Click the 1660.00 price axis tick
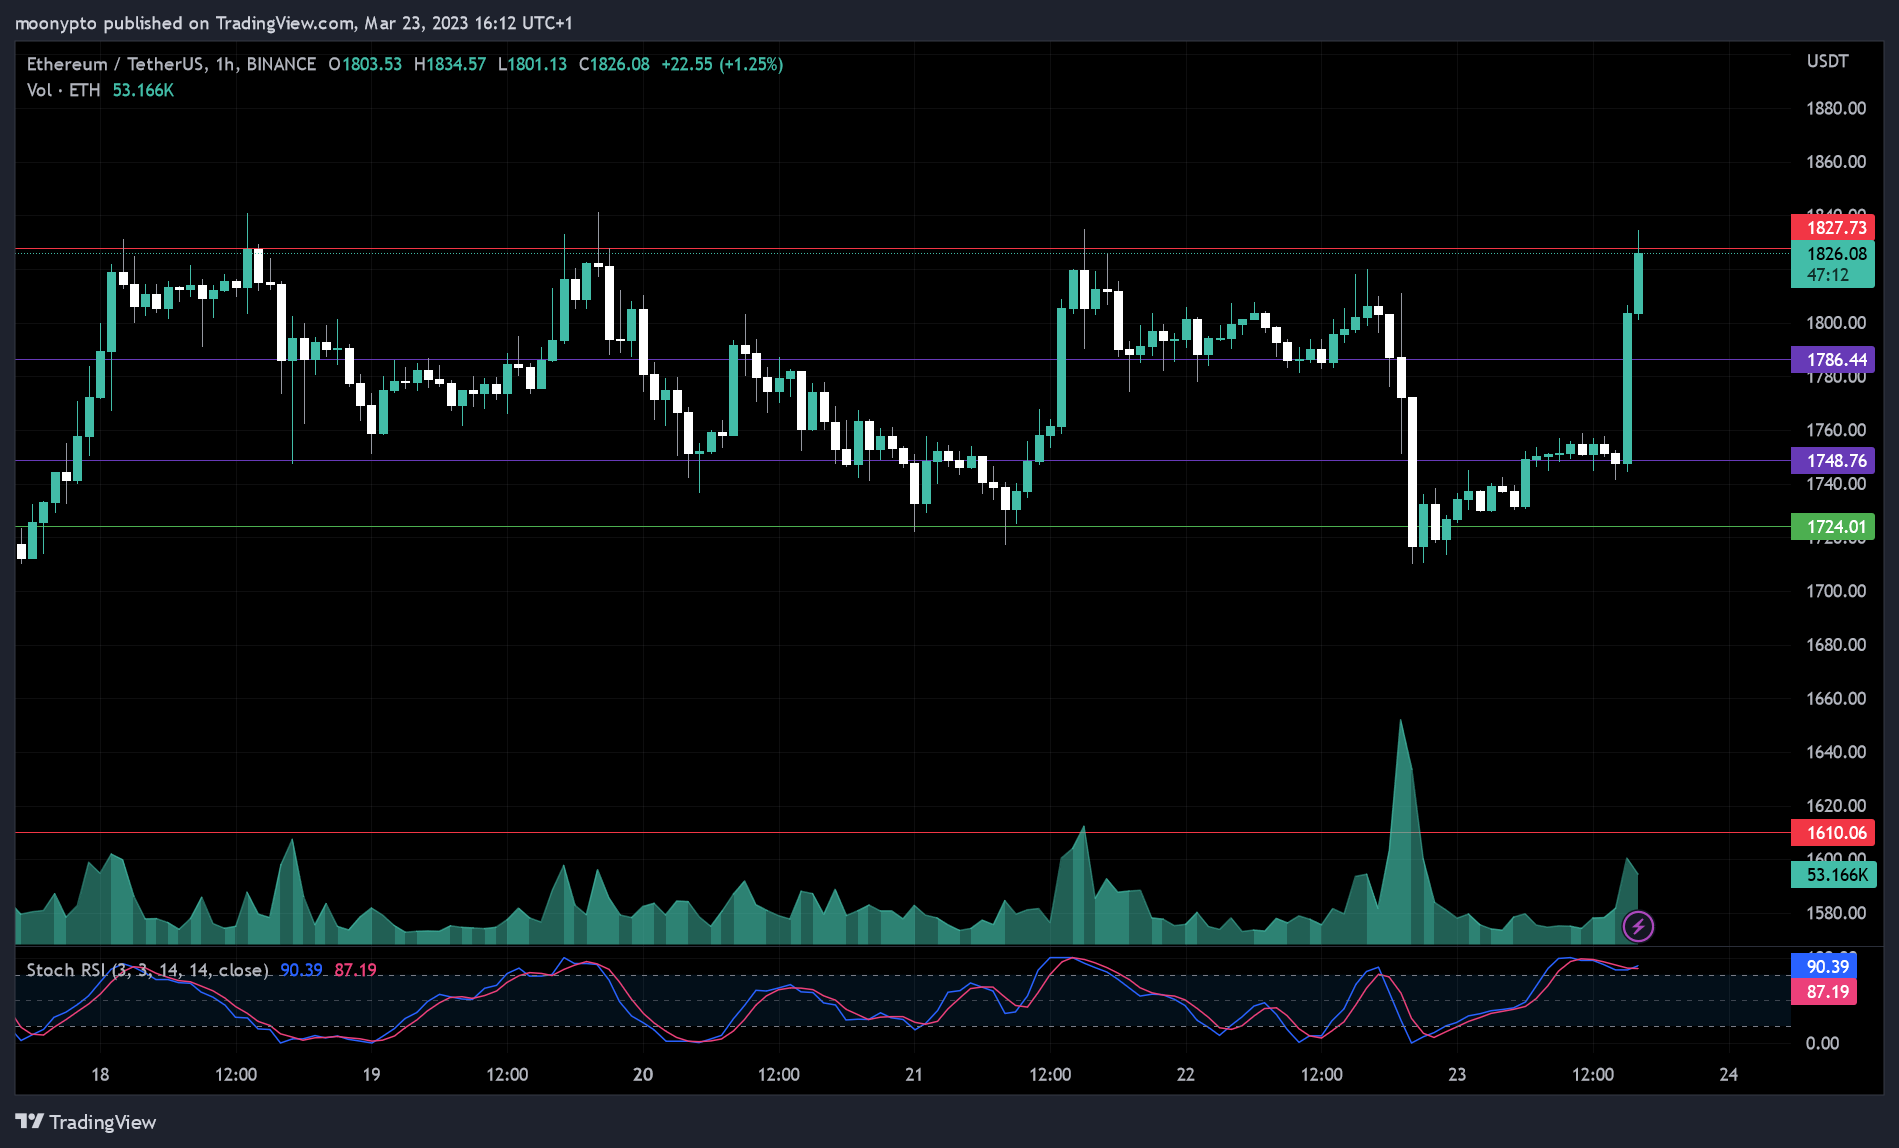 1836,698
